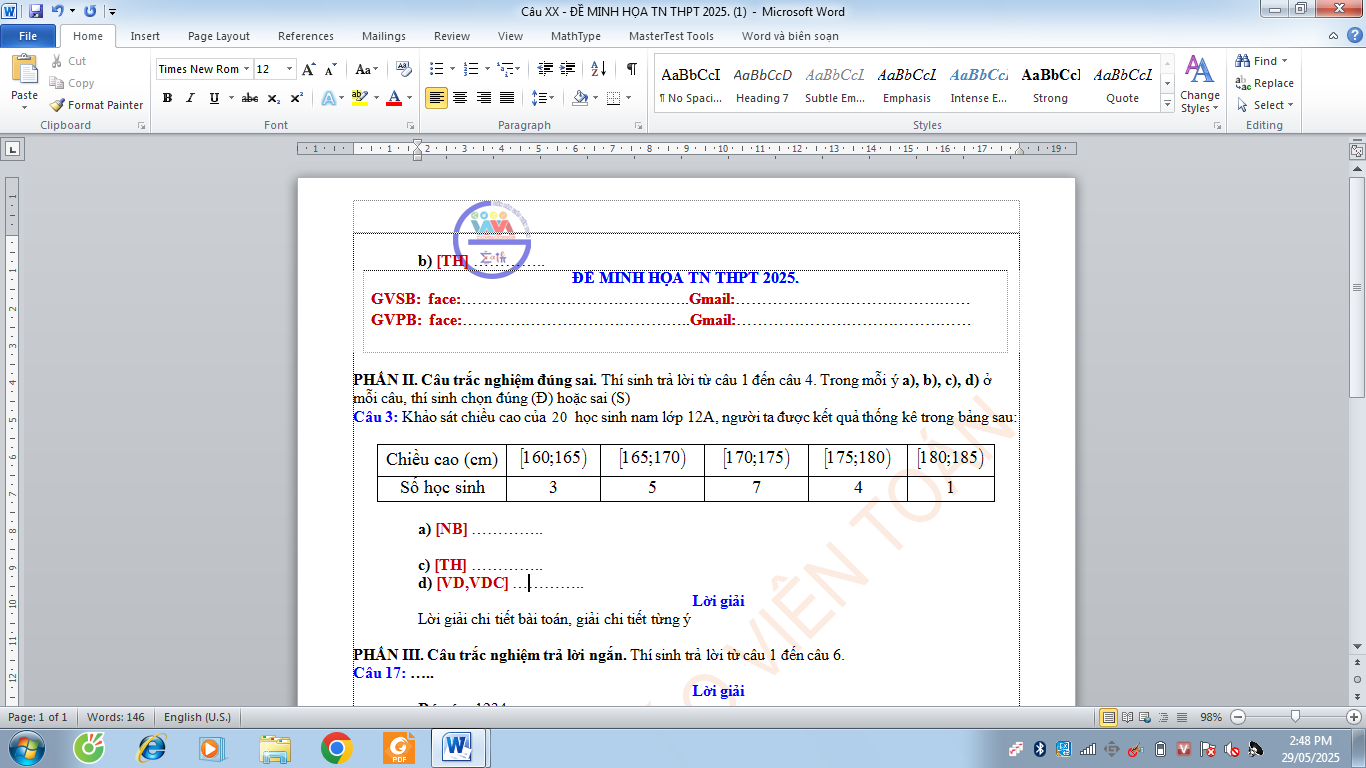The height and width of the screenshot is (768, 1366).
Task: Switch to Print Layout view
Action: (1108, 717)
